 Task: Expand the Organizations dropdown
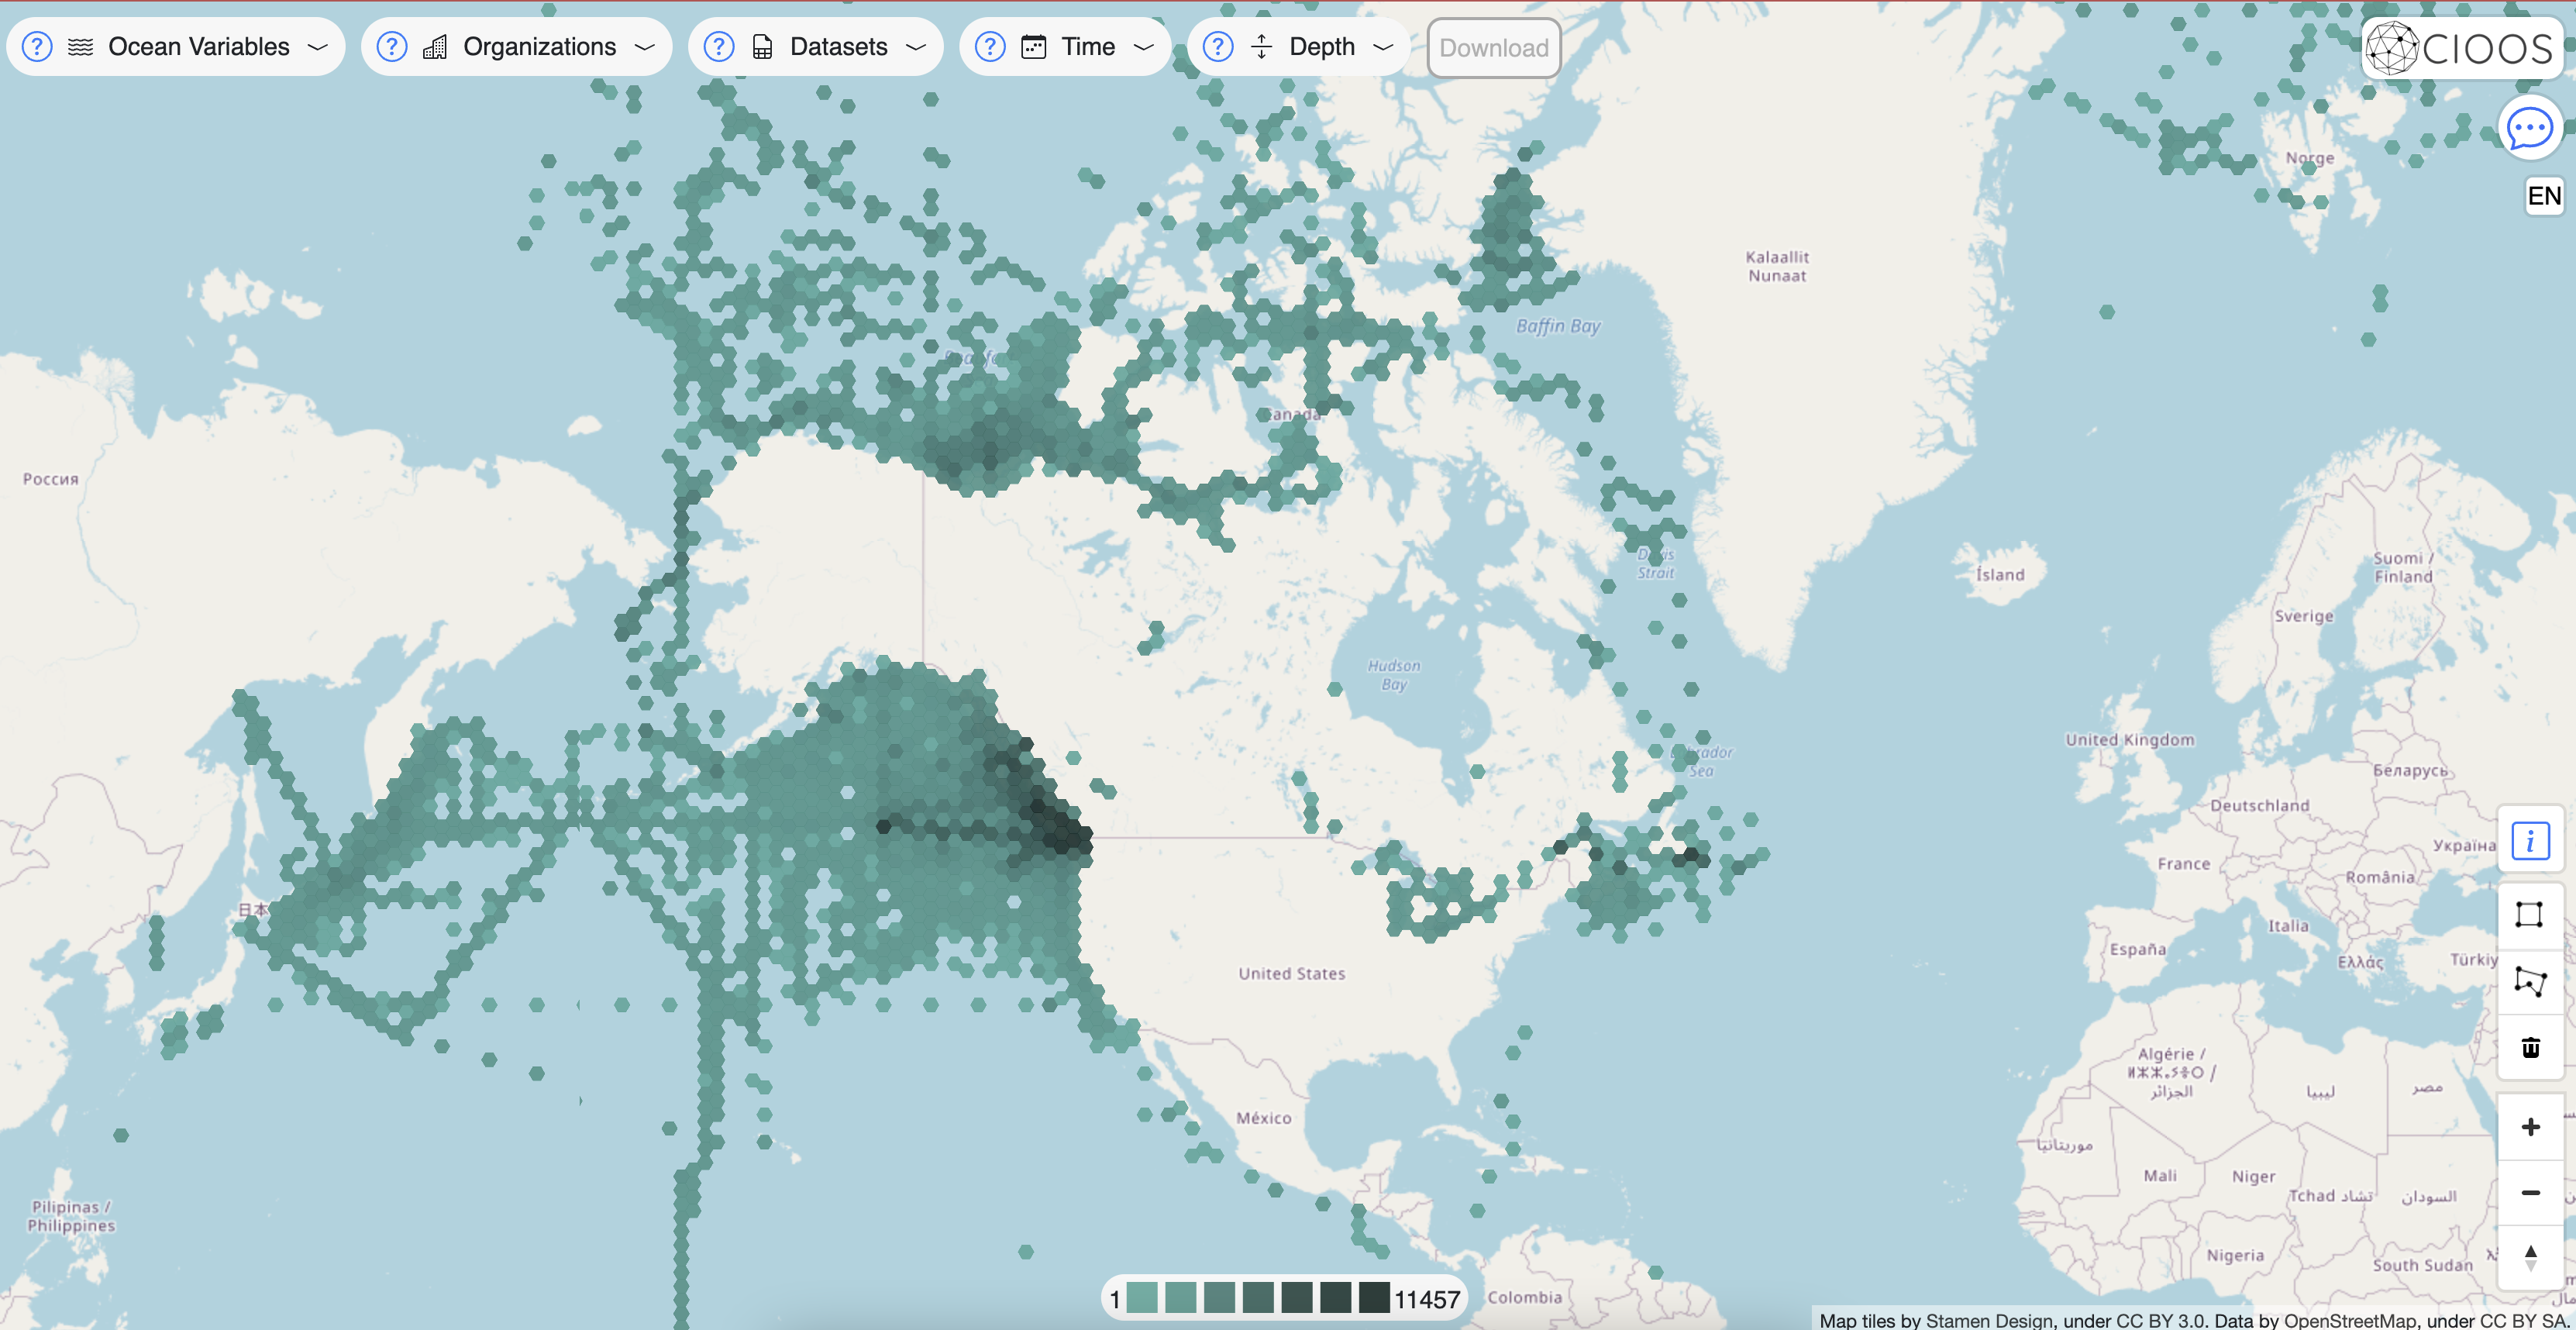[x=645, y=47]
